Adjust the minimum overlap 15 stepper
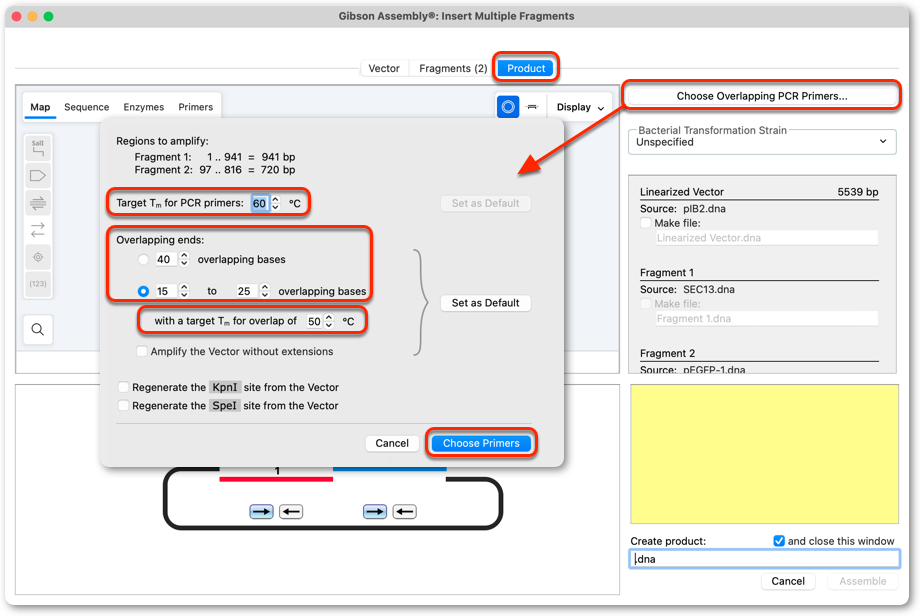Viewport: 920px width, 616px height. click(184, 291)
